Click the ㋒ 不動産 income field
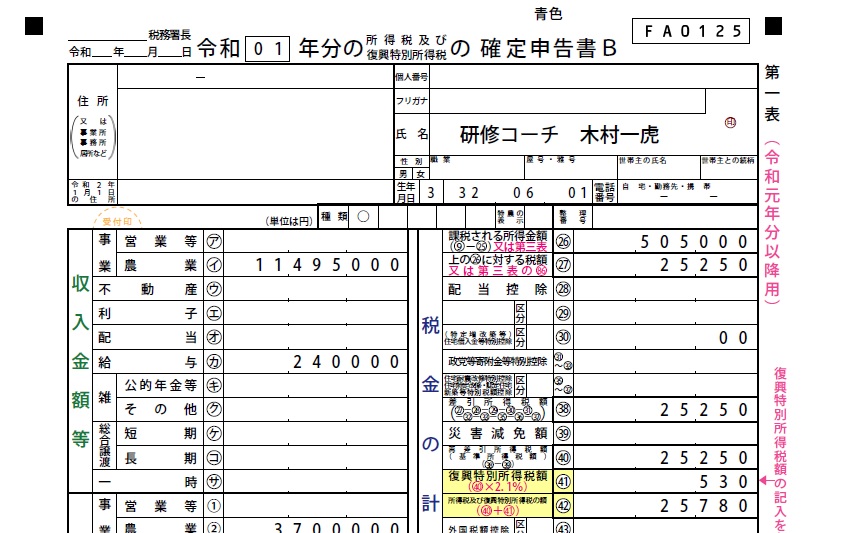Viewport: 845px width, 533px height. 315,289
